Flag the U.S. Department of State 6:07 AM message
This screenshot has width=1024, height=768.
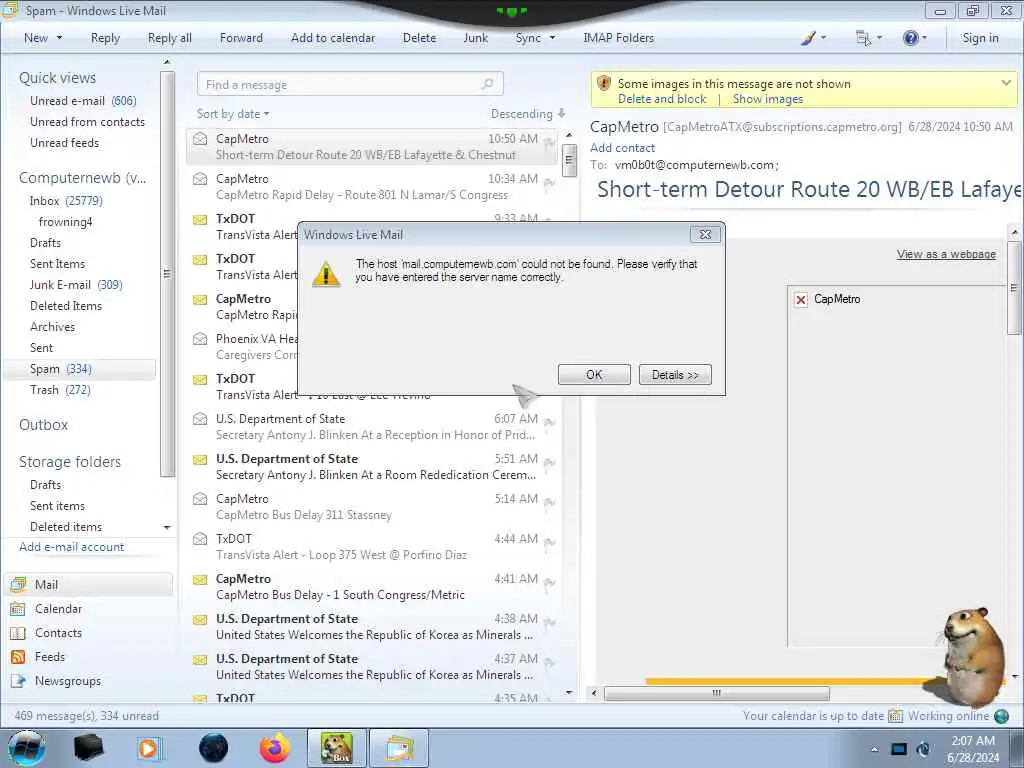pyautogui.click(x=549, y=423)
